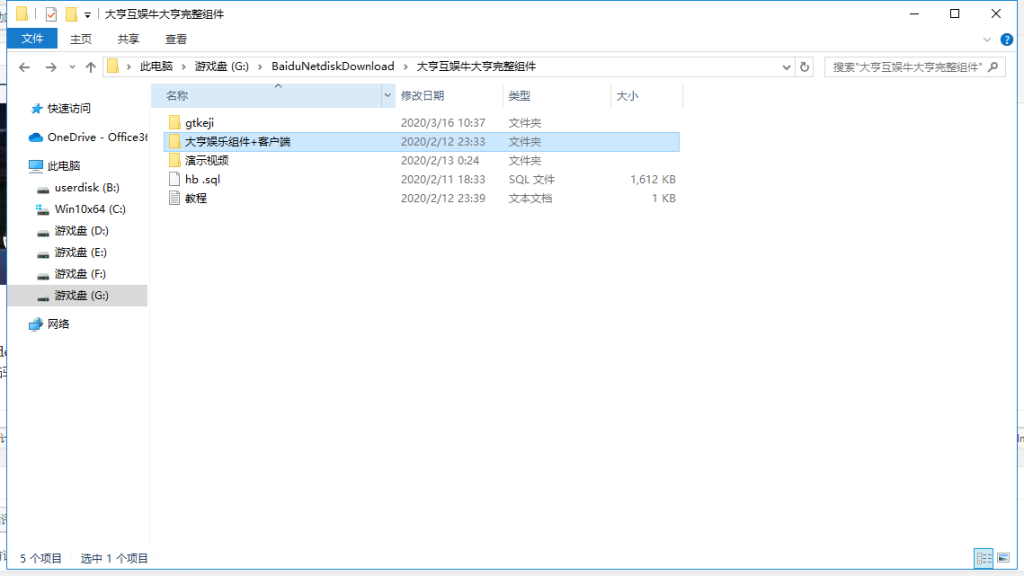This screenshot has width=1024, height=576.
Task: Click 此电脑 in the address breadcrumb
Action: tap(156, 67)
